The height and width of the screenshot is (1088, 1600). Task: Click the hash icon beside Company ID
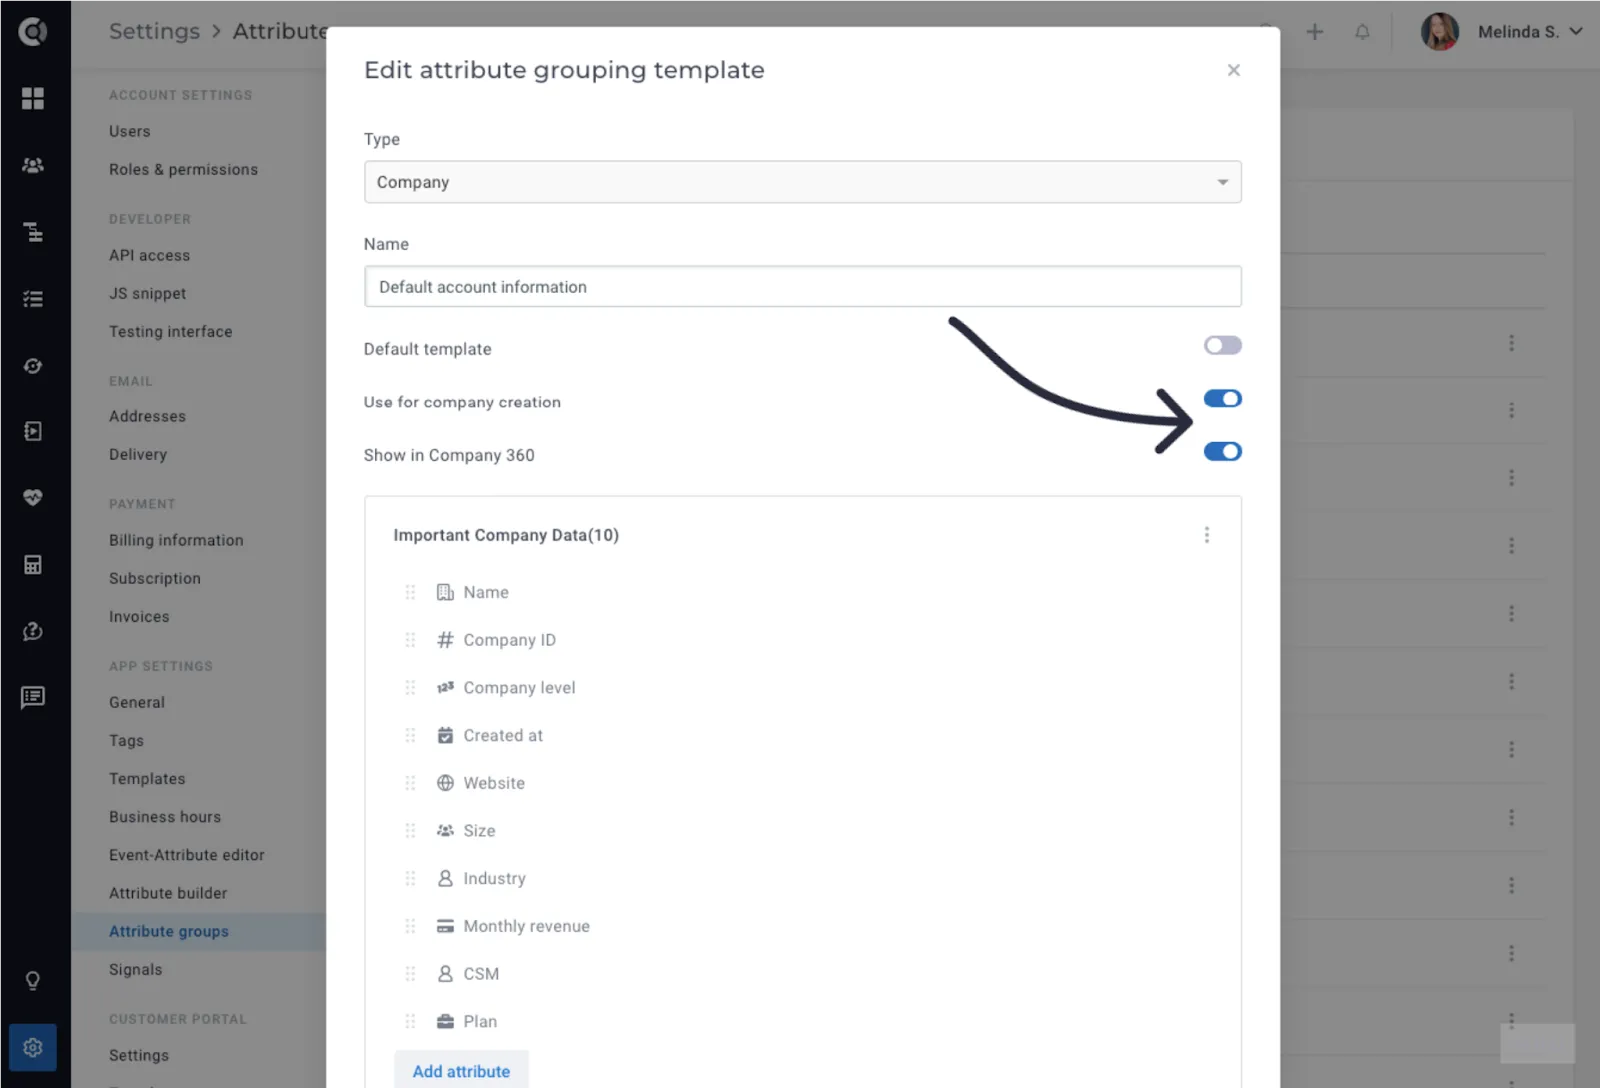(x=445, y=640)
